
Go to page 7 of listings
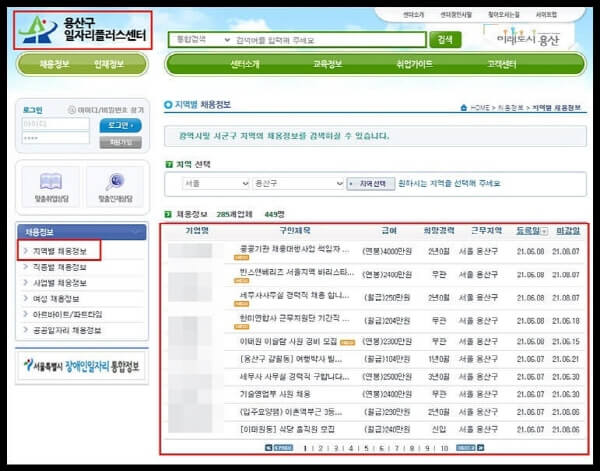(396, 448)
